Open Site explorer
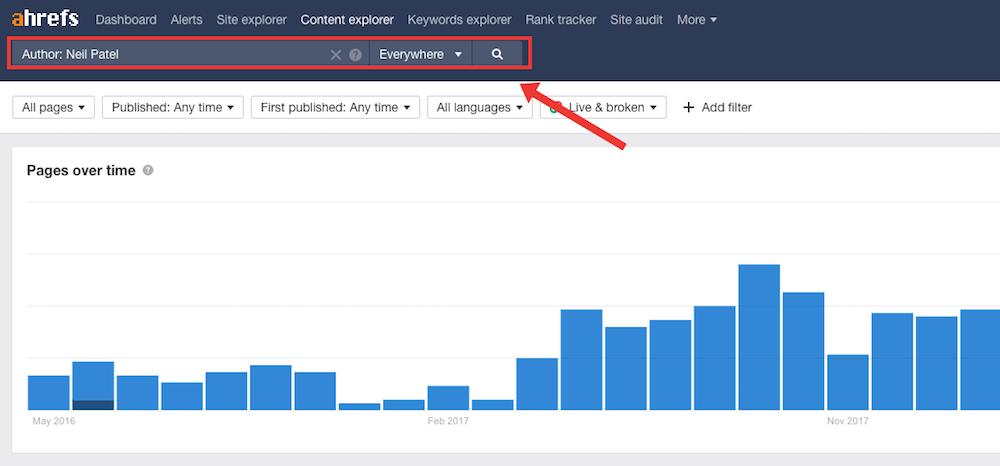This screenshot has height=466, width=1000. (x=251, y=20)
